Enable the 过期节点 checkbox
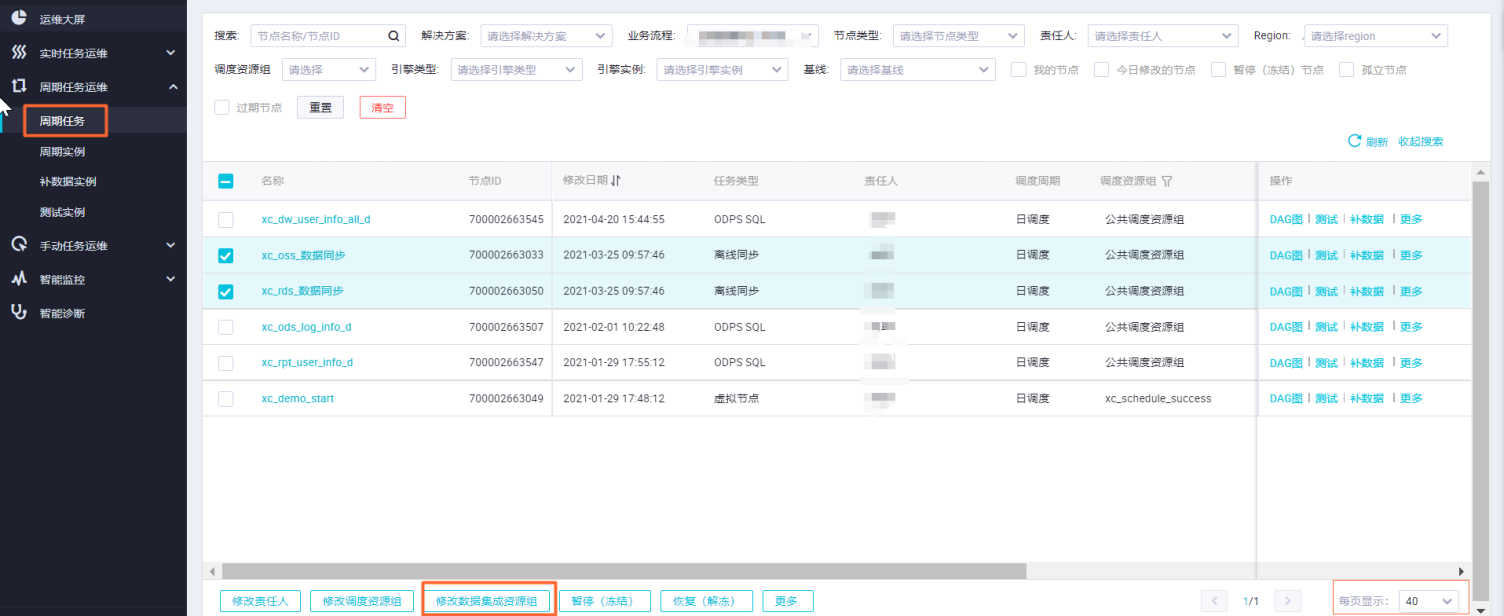This screenshot has height=616, width=1504. pyautogui.click(x=222, y=107)
